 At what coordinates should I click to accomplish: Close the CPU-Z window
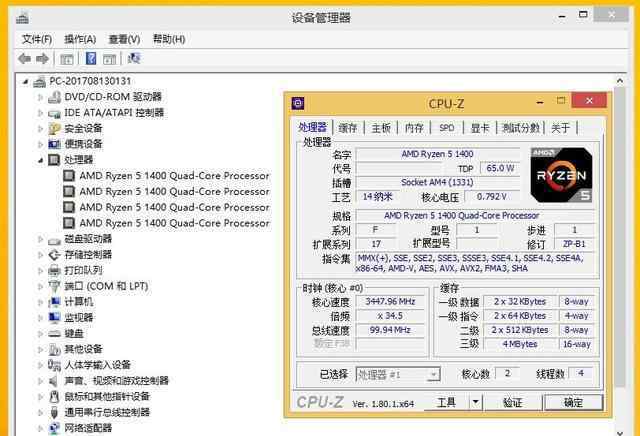tap(589, 100)
